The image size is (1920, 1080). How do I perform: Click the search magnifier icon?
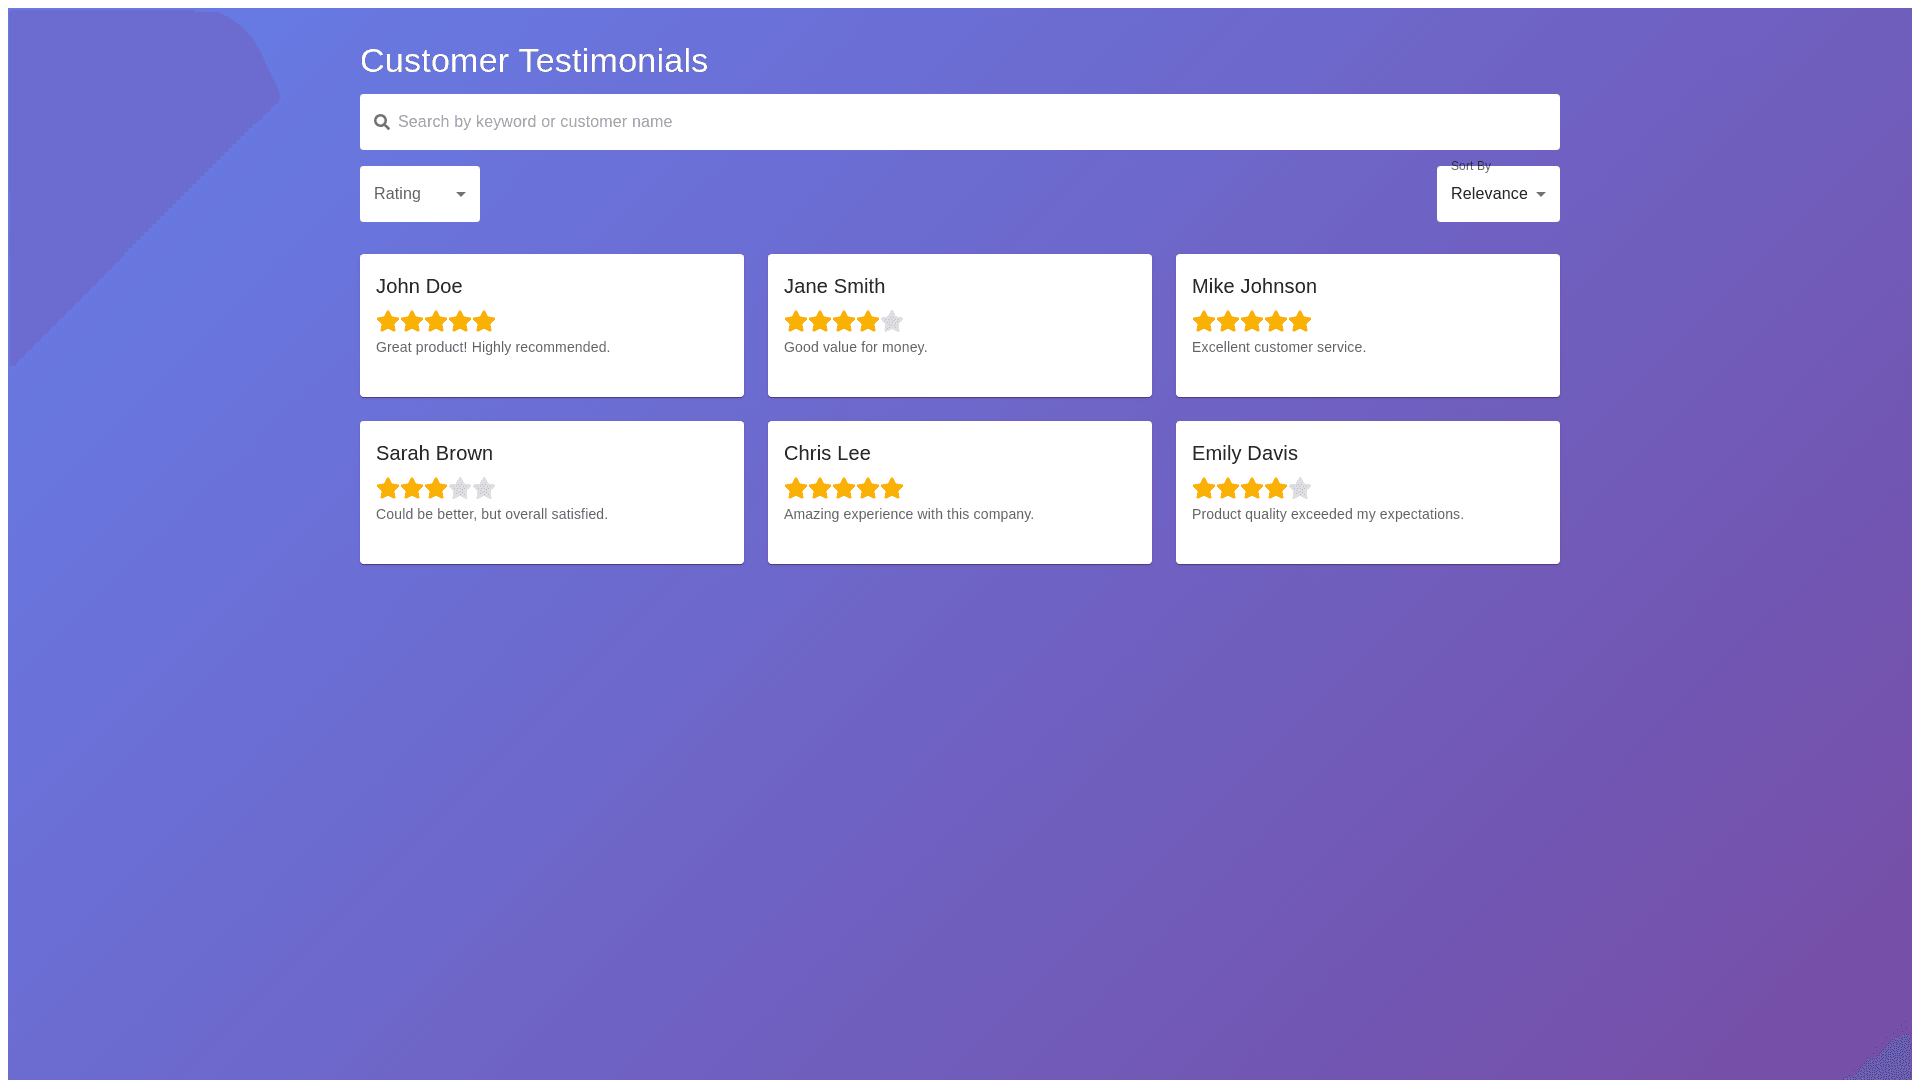click(382, 122)
